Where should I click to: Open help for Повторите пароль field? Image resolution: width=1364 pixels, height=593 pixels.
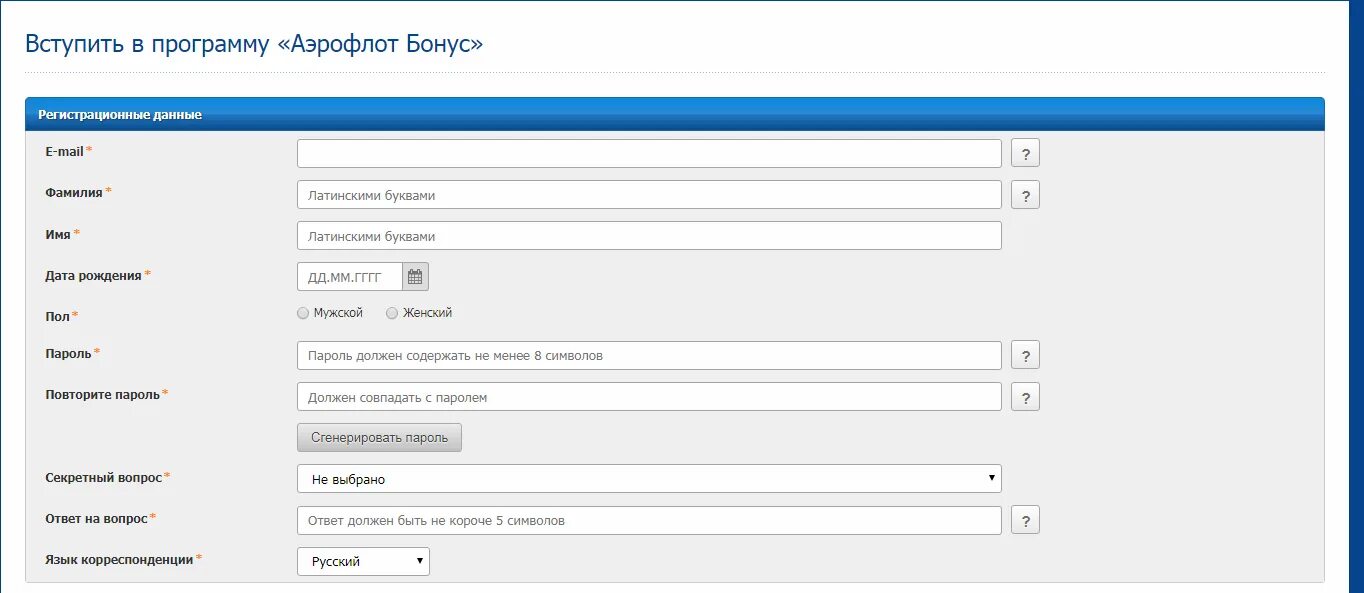[x=1025, y=397]
